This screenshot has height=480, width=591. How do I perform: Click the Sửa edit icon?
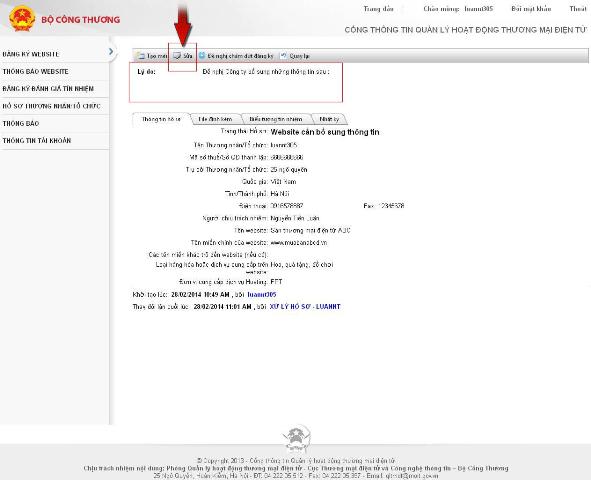(177, 56)
